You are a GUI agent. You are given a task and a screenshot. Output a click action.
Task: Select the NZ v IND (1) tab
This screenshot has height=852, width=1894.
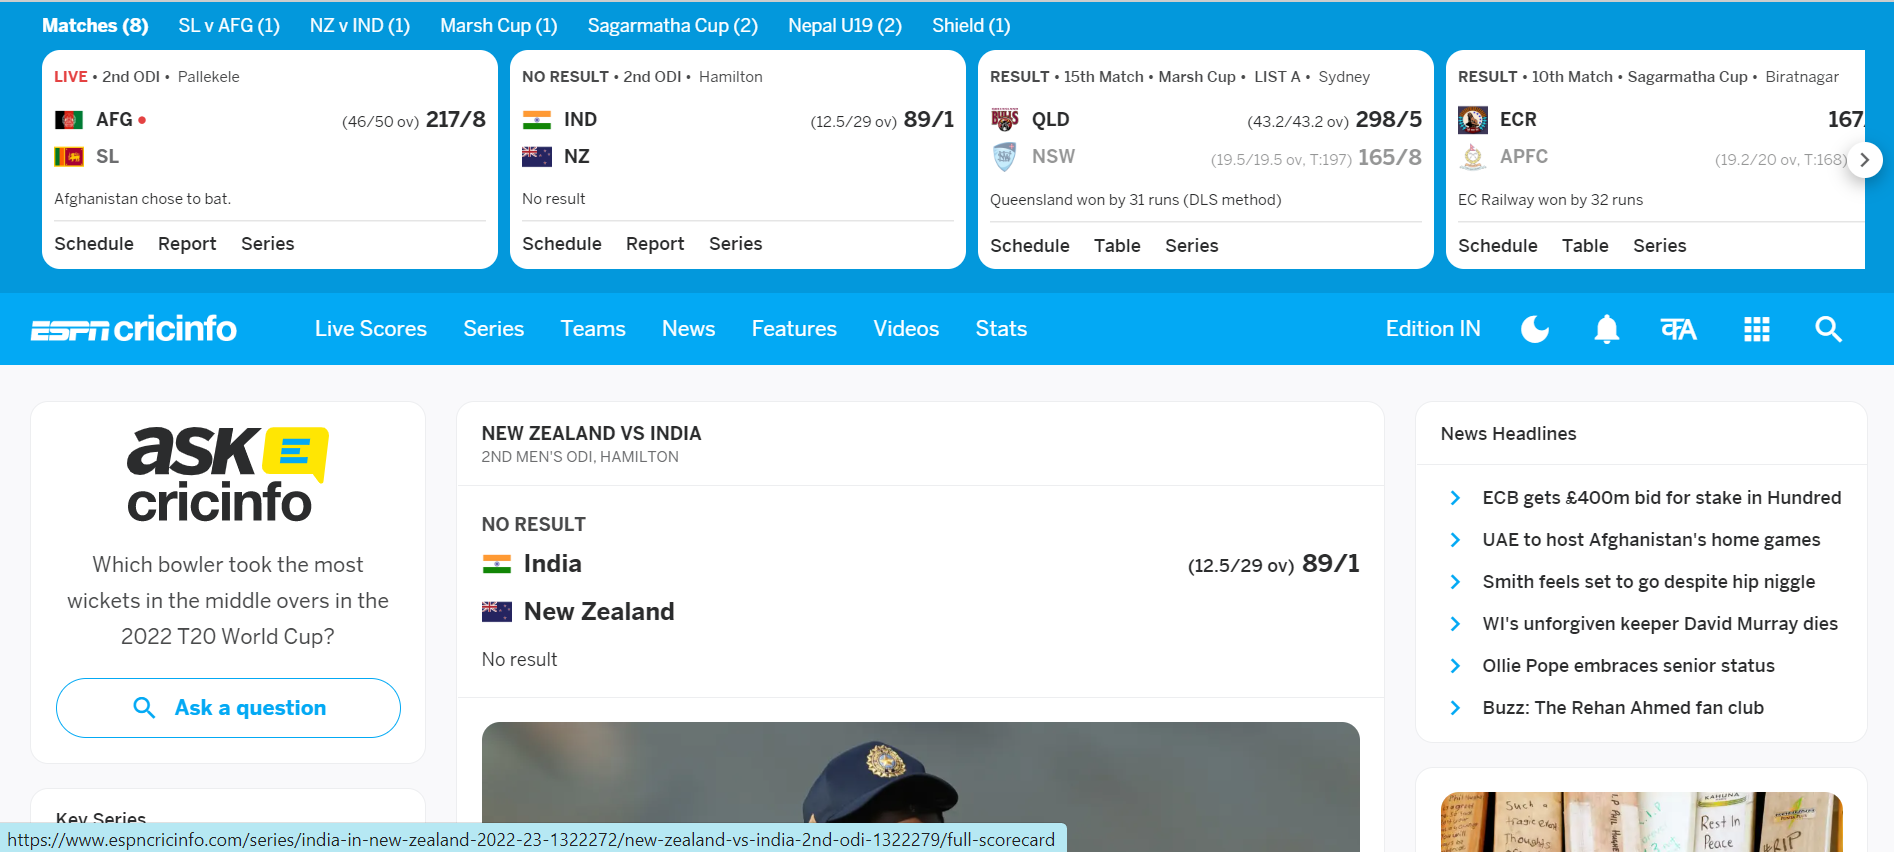pyautogui.click(x=360, y=26)
